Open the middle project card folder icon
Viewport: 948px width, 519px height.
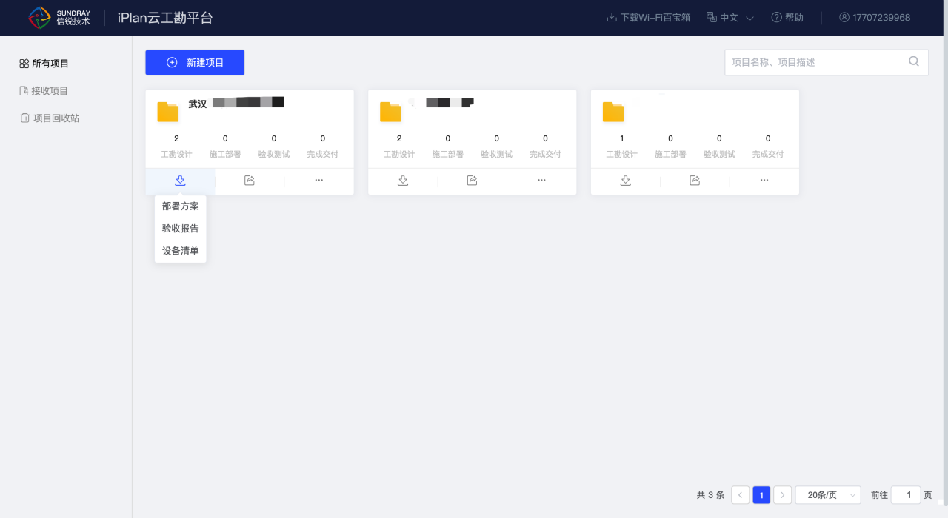[391, 112]
